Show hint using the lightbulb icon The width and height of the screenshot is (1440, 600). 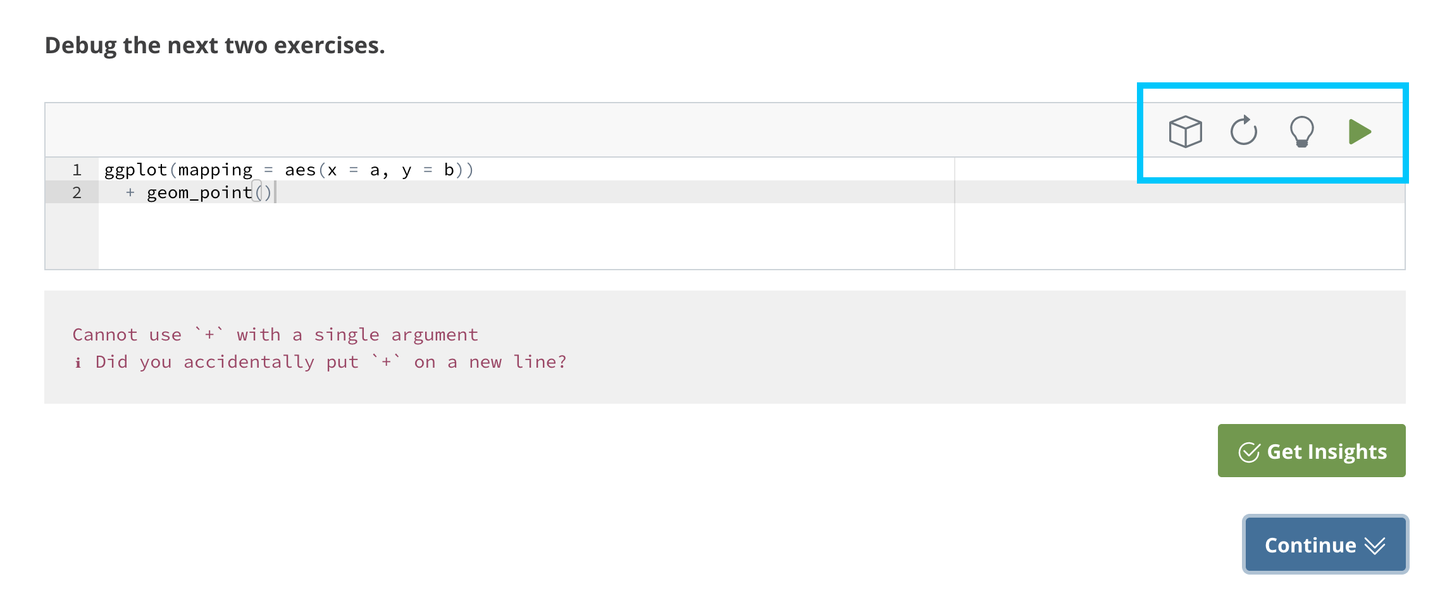[x=1301, y=131]
